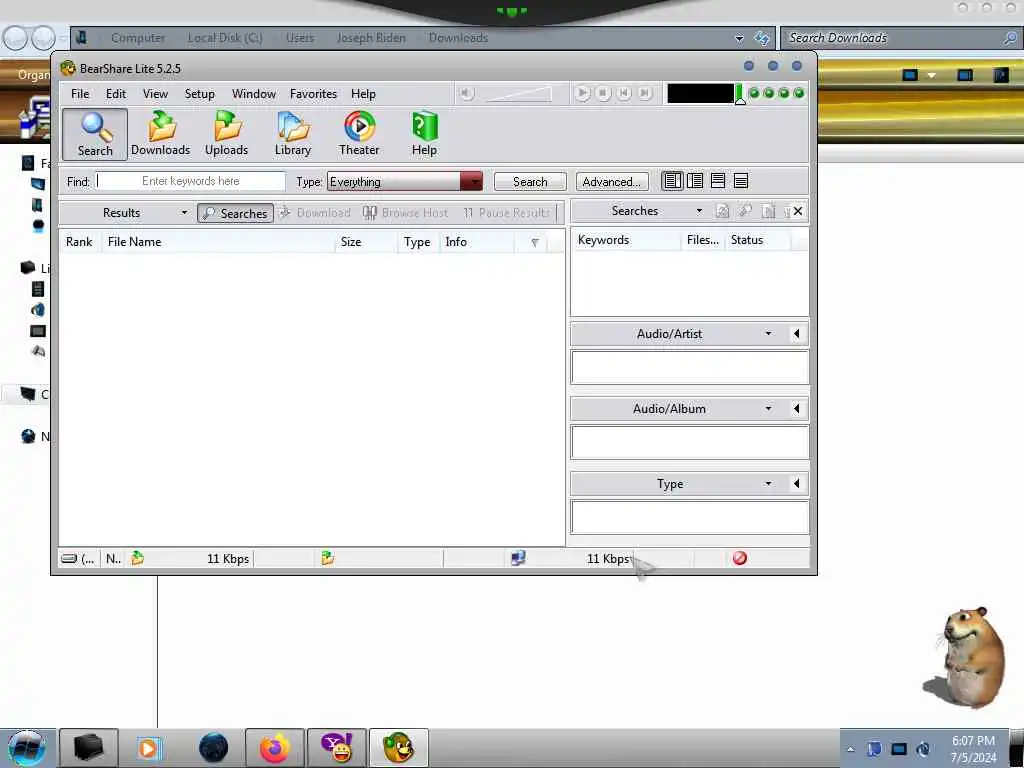The width and height of the screenshot is (1024, 768).
Task: Click the filter funnel icon in results header
Action: 535,242
